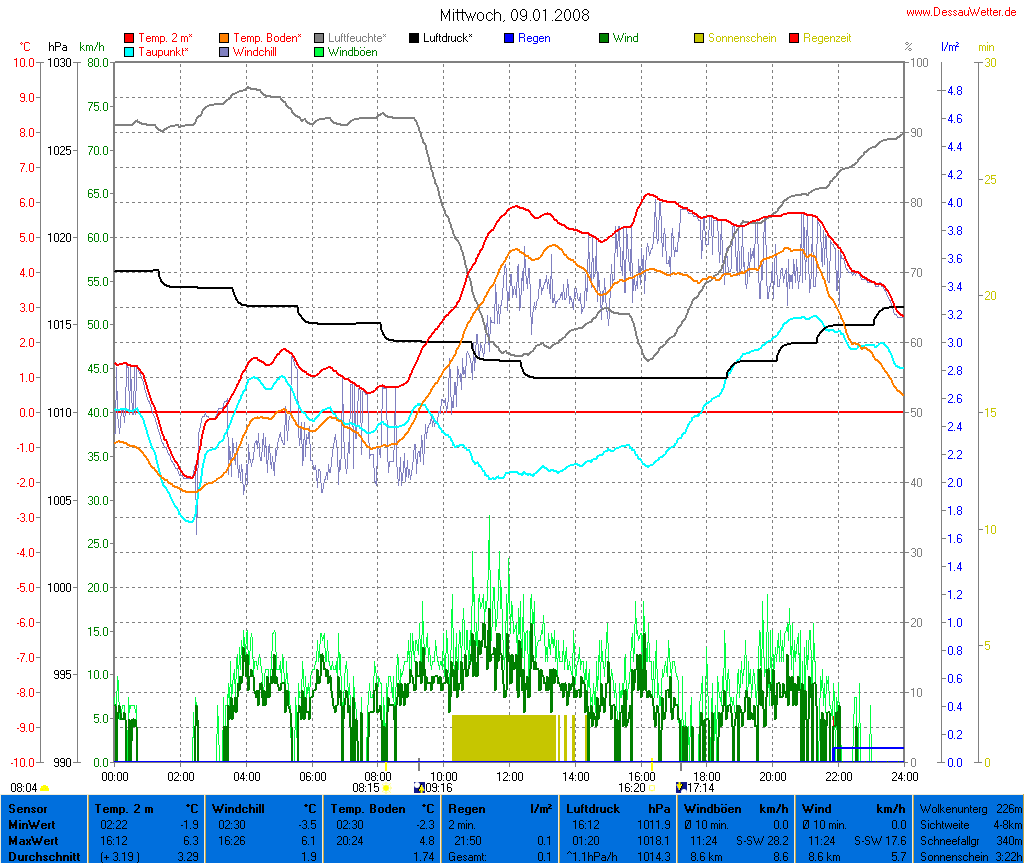Click the moon icon next to 09:16
This screenshot has width=1024, height=863.
(419, 788)
